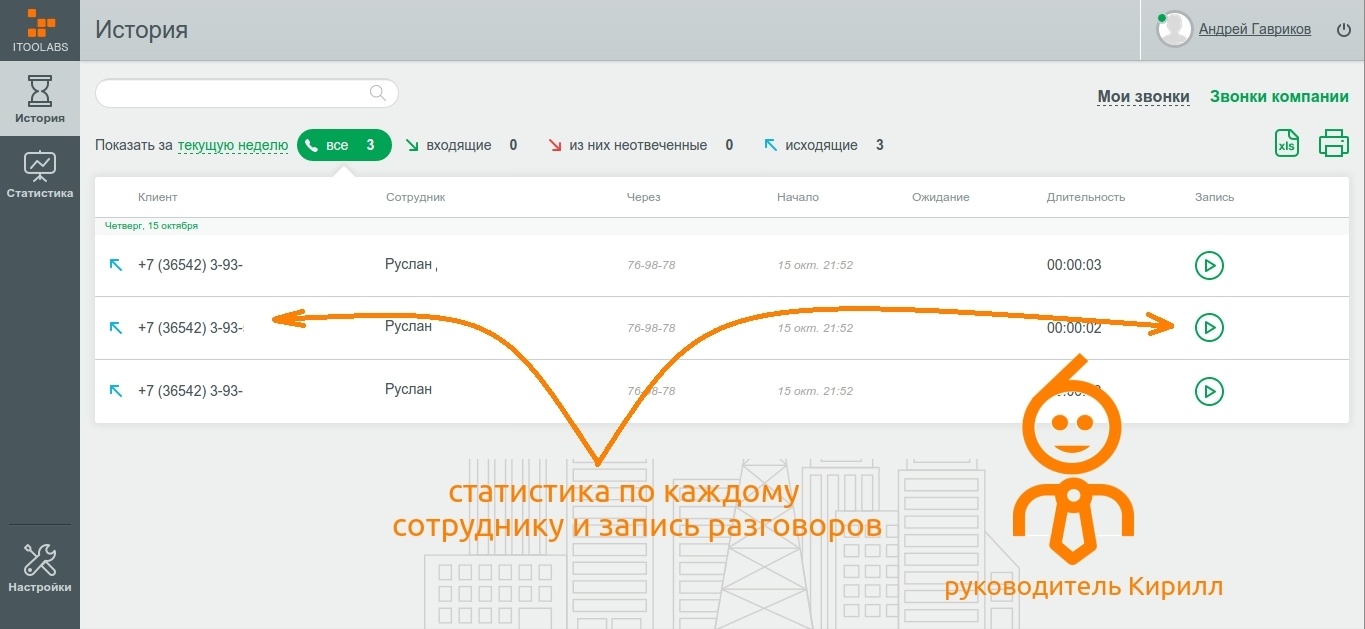Open the Настройки section in sidebar
Screen dimensions: 1365x629
coord(40,565)
